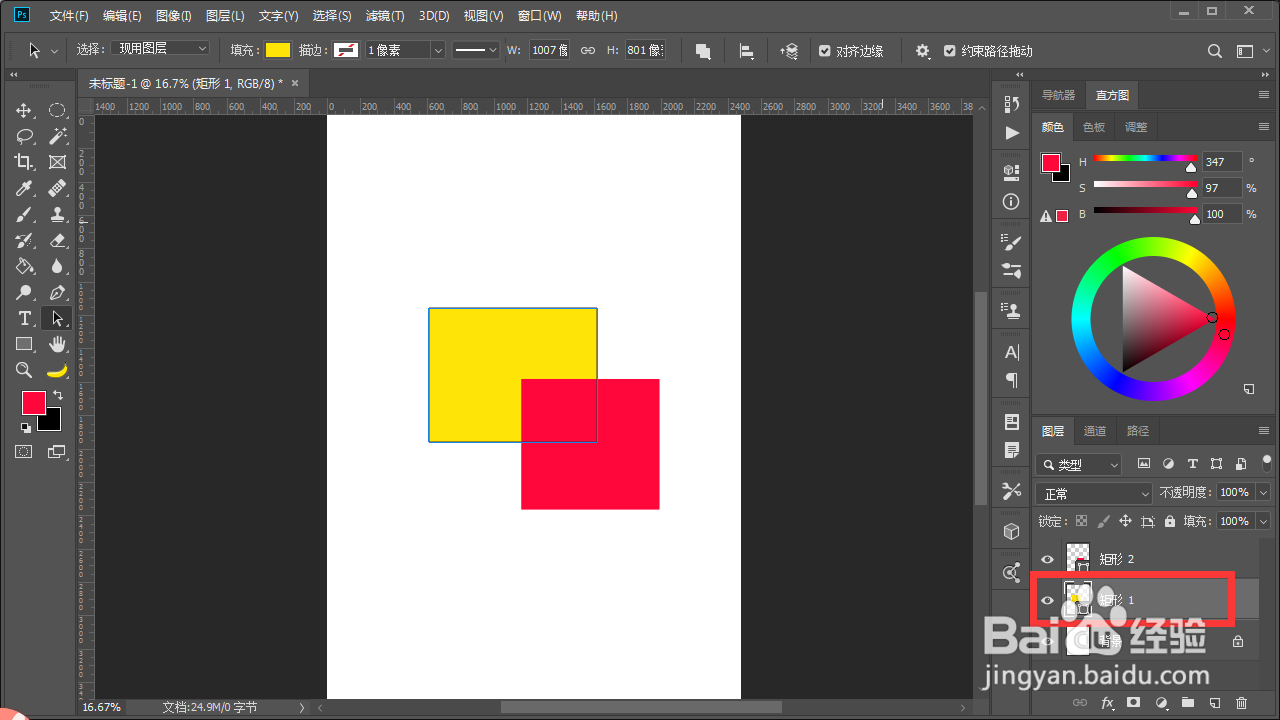Select the Hand tool
Viewport: 1280px width, 720px height.
(x=57, y=344)
